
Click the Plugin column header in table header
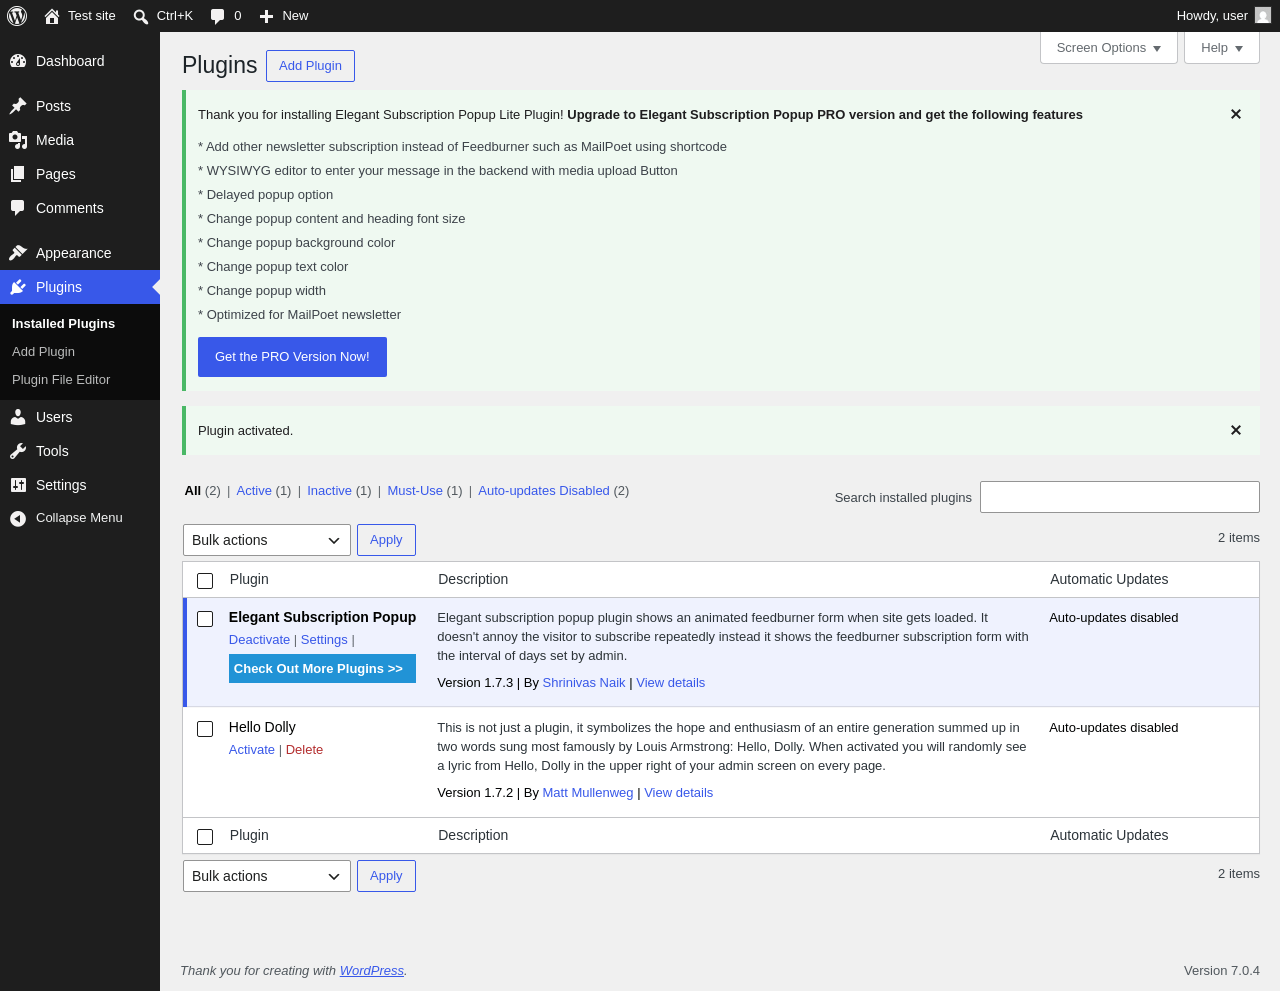(x=249, y=579)
